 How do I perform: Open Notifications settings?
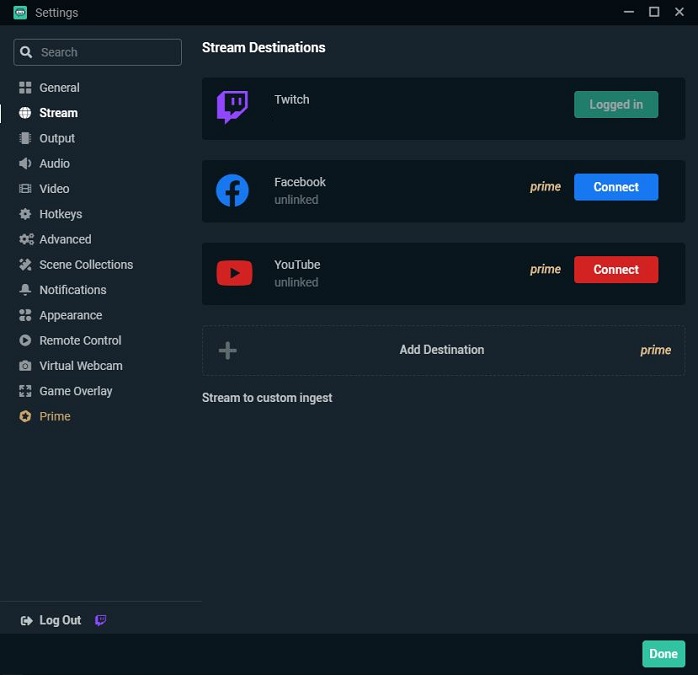point(73,290)
